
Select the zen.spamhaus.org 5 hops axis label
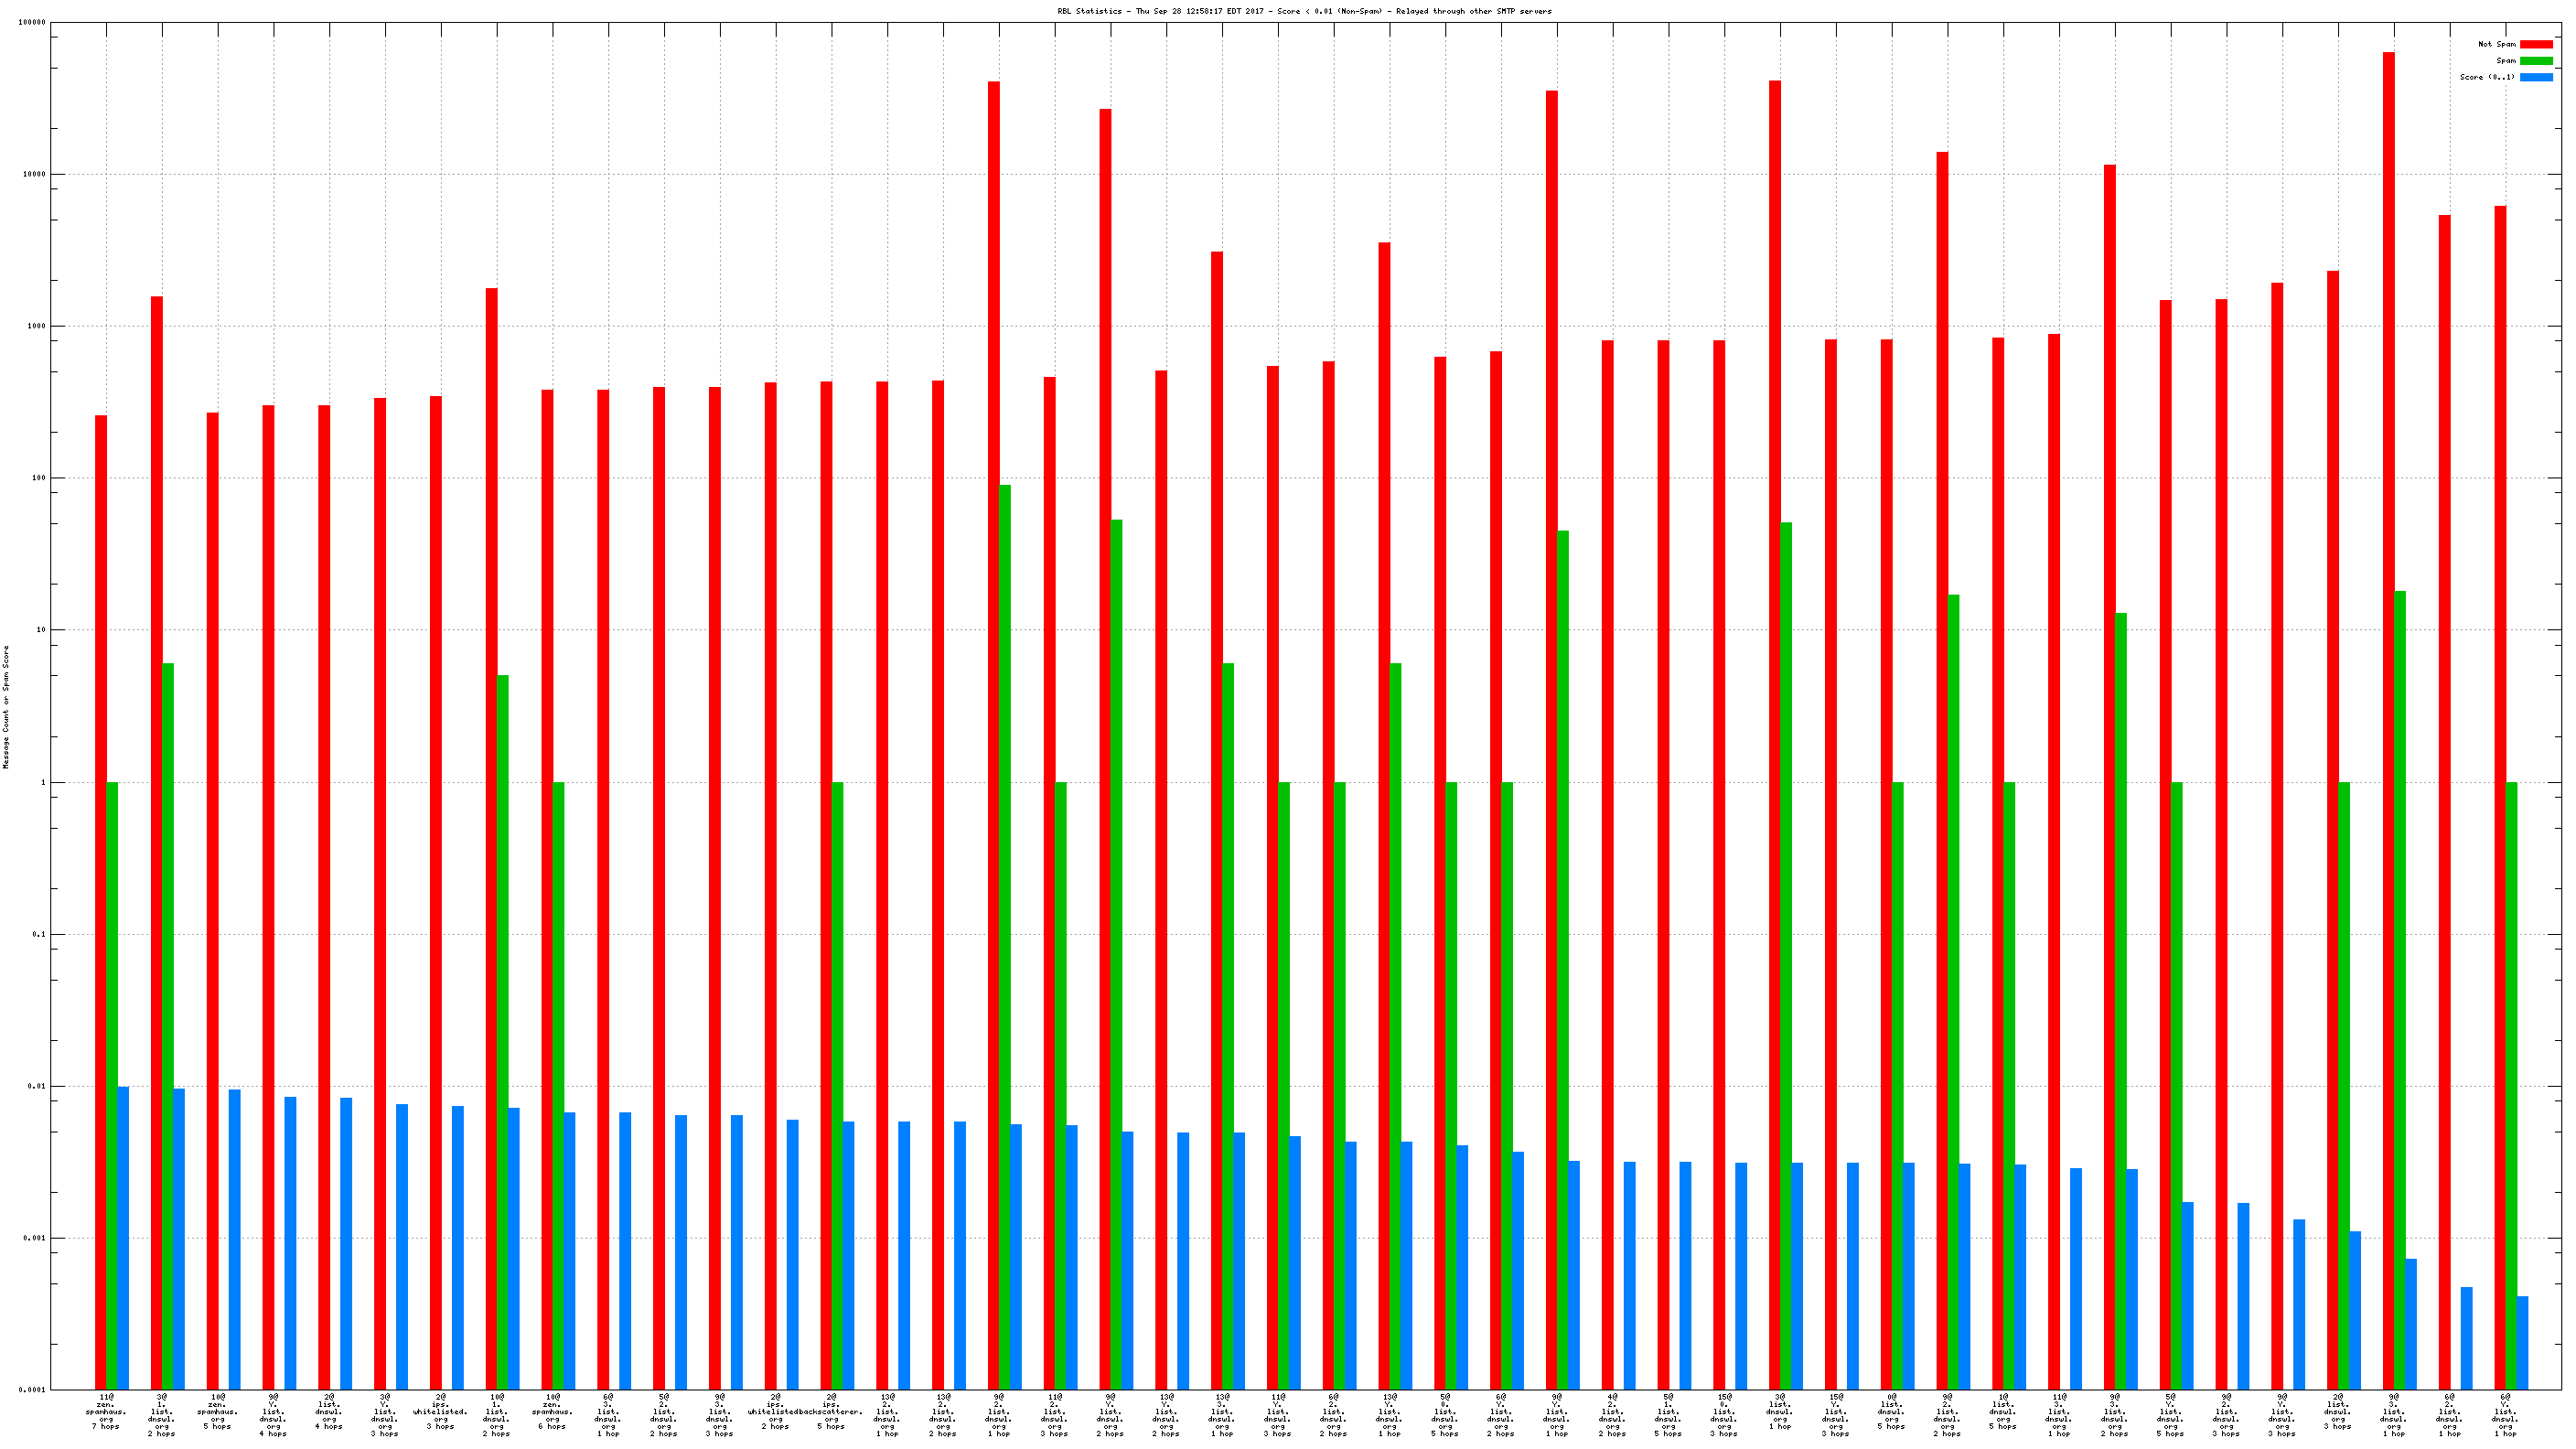point(218,1411)
